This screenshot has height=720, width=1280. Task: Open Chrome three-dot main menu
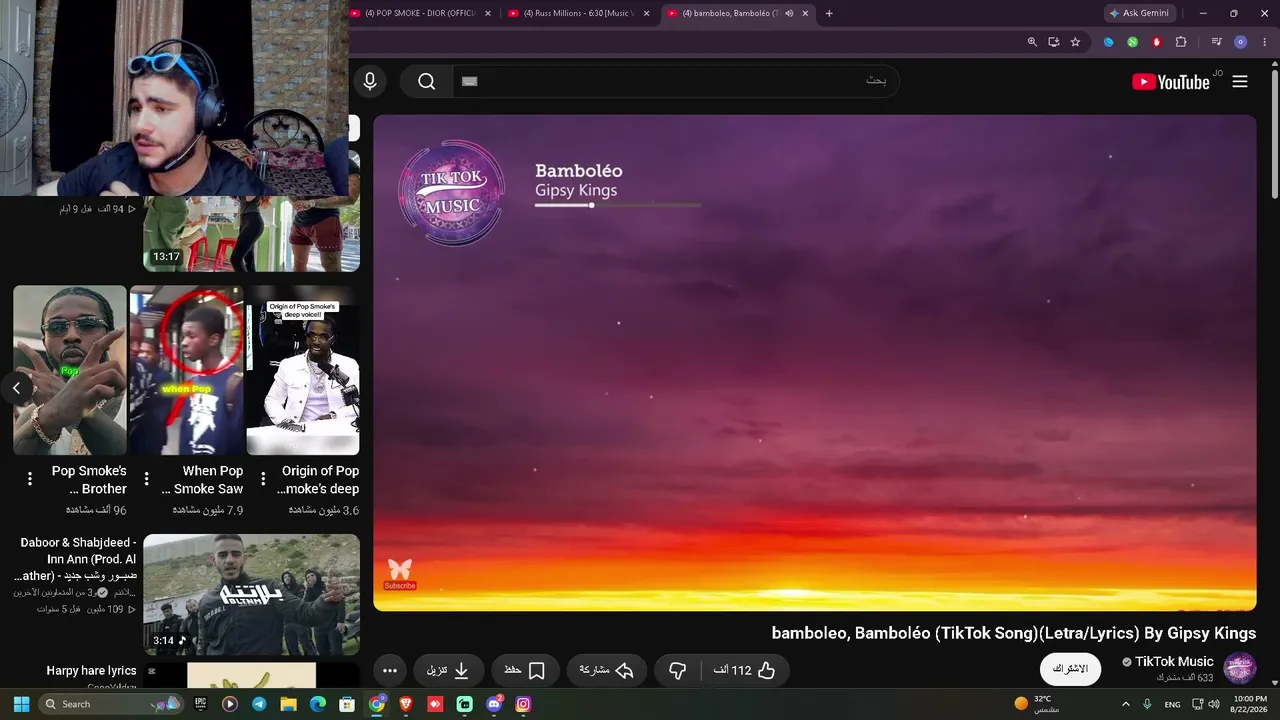click(1265, 42)
